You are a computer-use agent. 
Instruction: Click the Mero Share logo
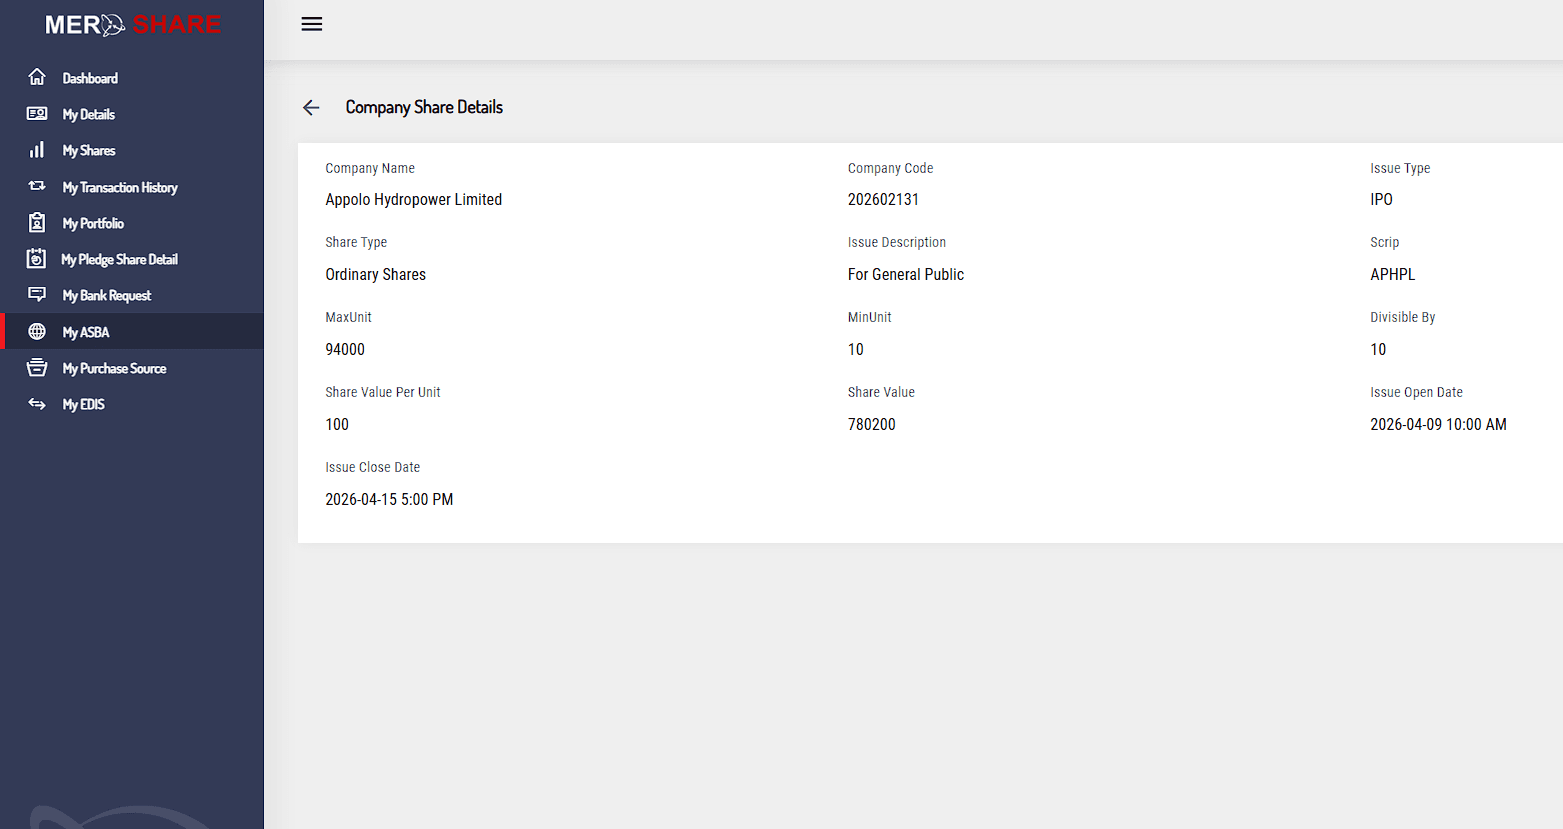click(132, 25)
